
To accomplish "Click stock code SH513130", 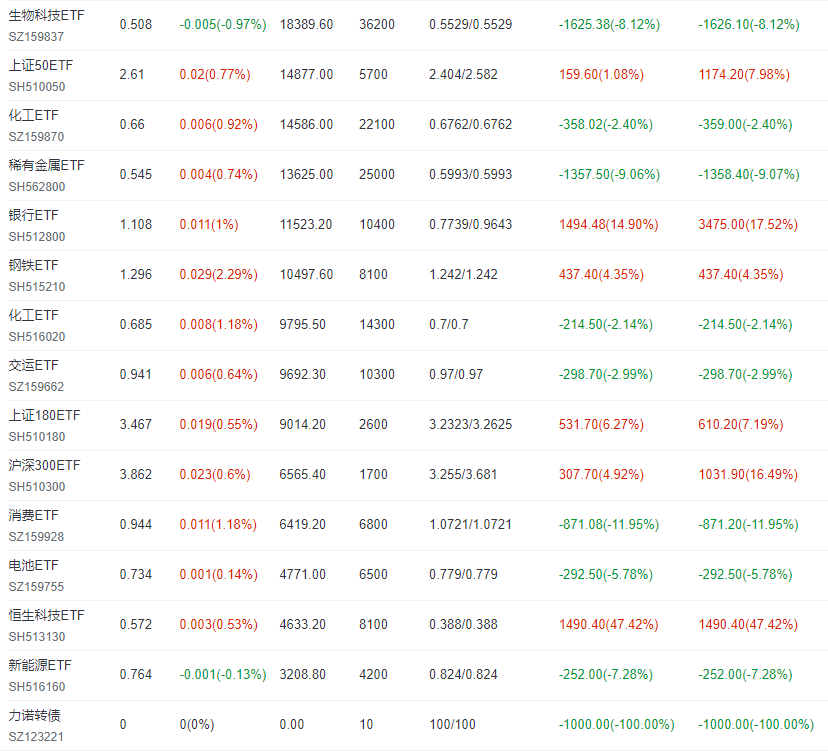I will (x=37, y=637).
